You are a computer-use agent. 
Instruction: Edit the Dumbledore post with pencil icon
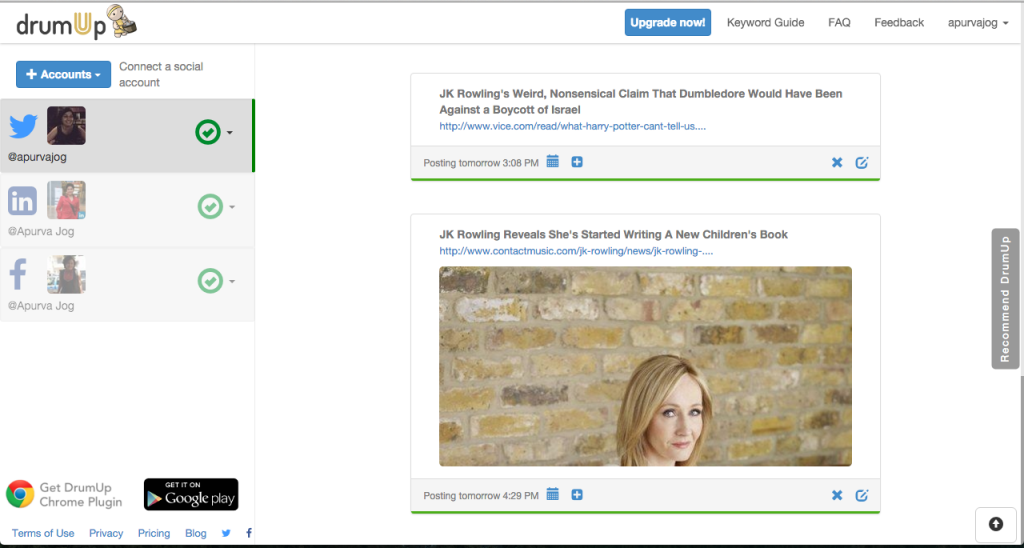pyautogui.click(x=862, y=163)
